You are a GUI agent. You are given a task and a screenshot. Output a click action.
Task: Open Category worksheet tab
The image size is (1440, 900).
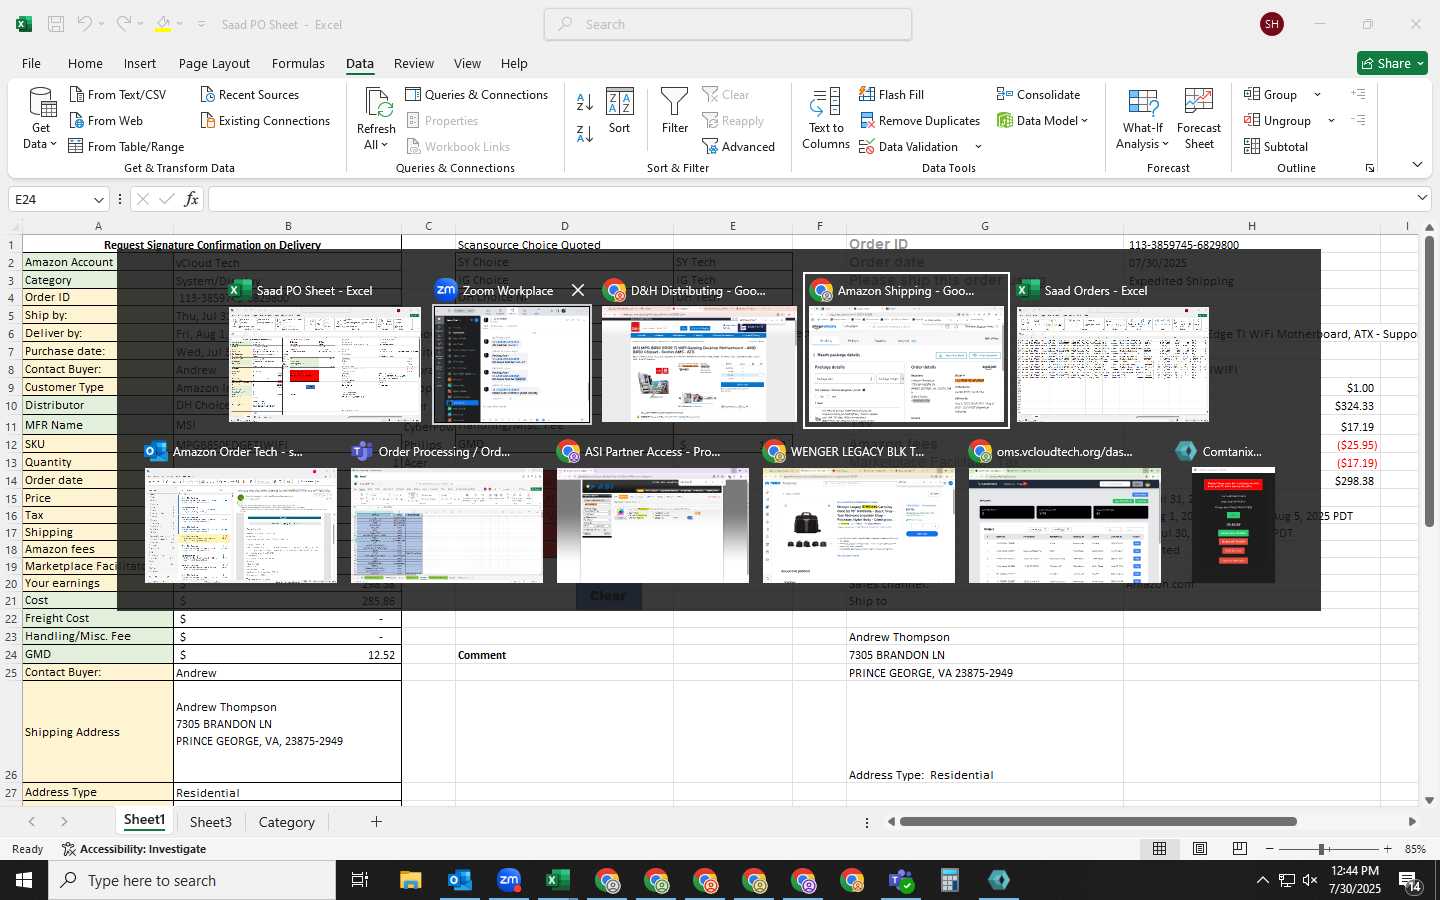(x=287, y=822)
